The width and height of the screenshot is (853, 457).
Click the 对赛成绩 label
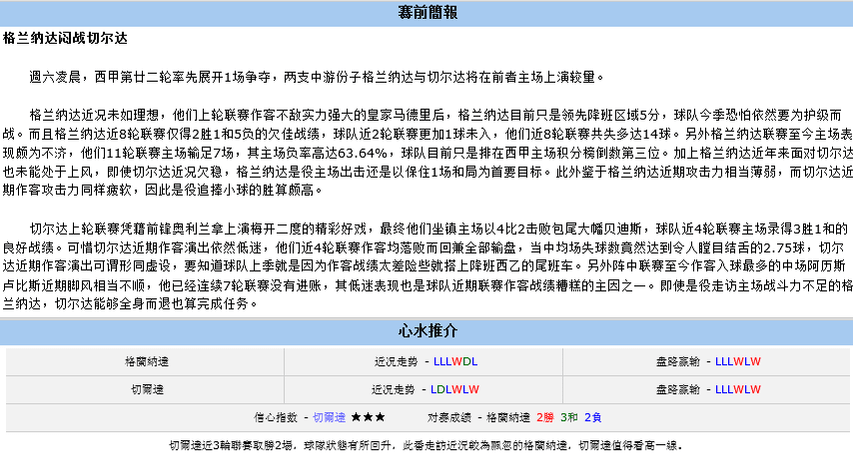[x=449, y=417]
